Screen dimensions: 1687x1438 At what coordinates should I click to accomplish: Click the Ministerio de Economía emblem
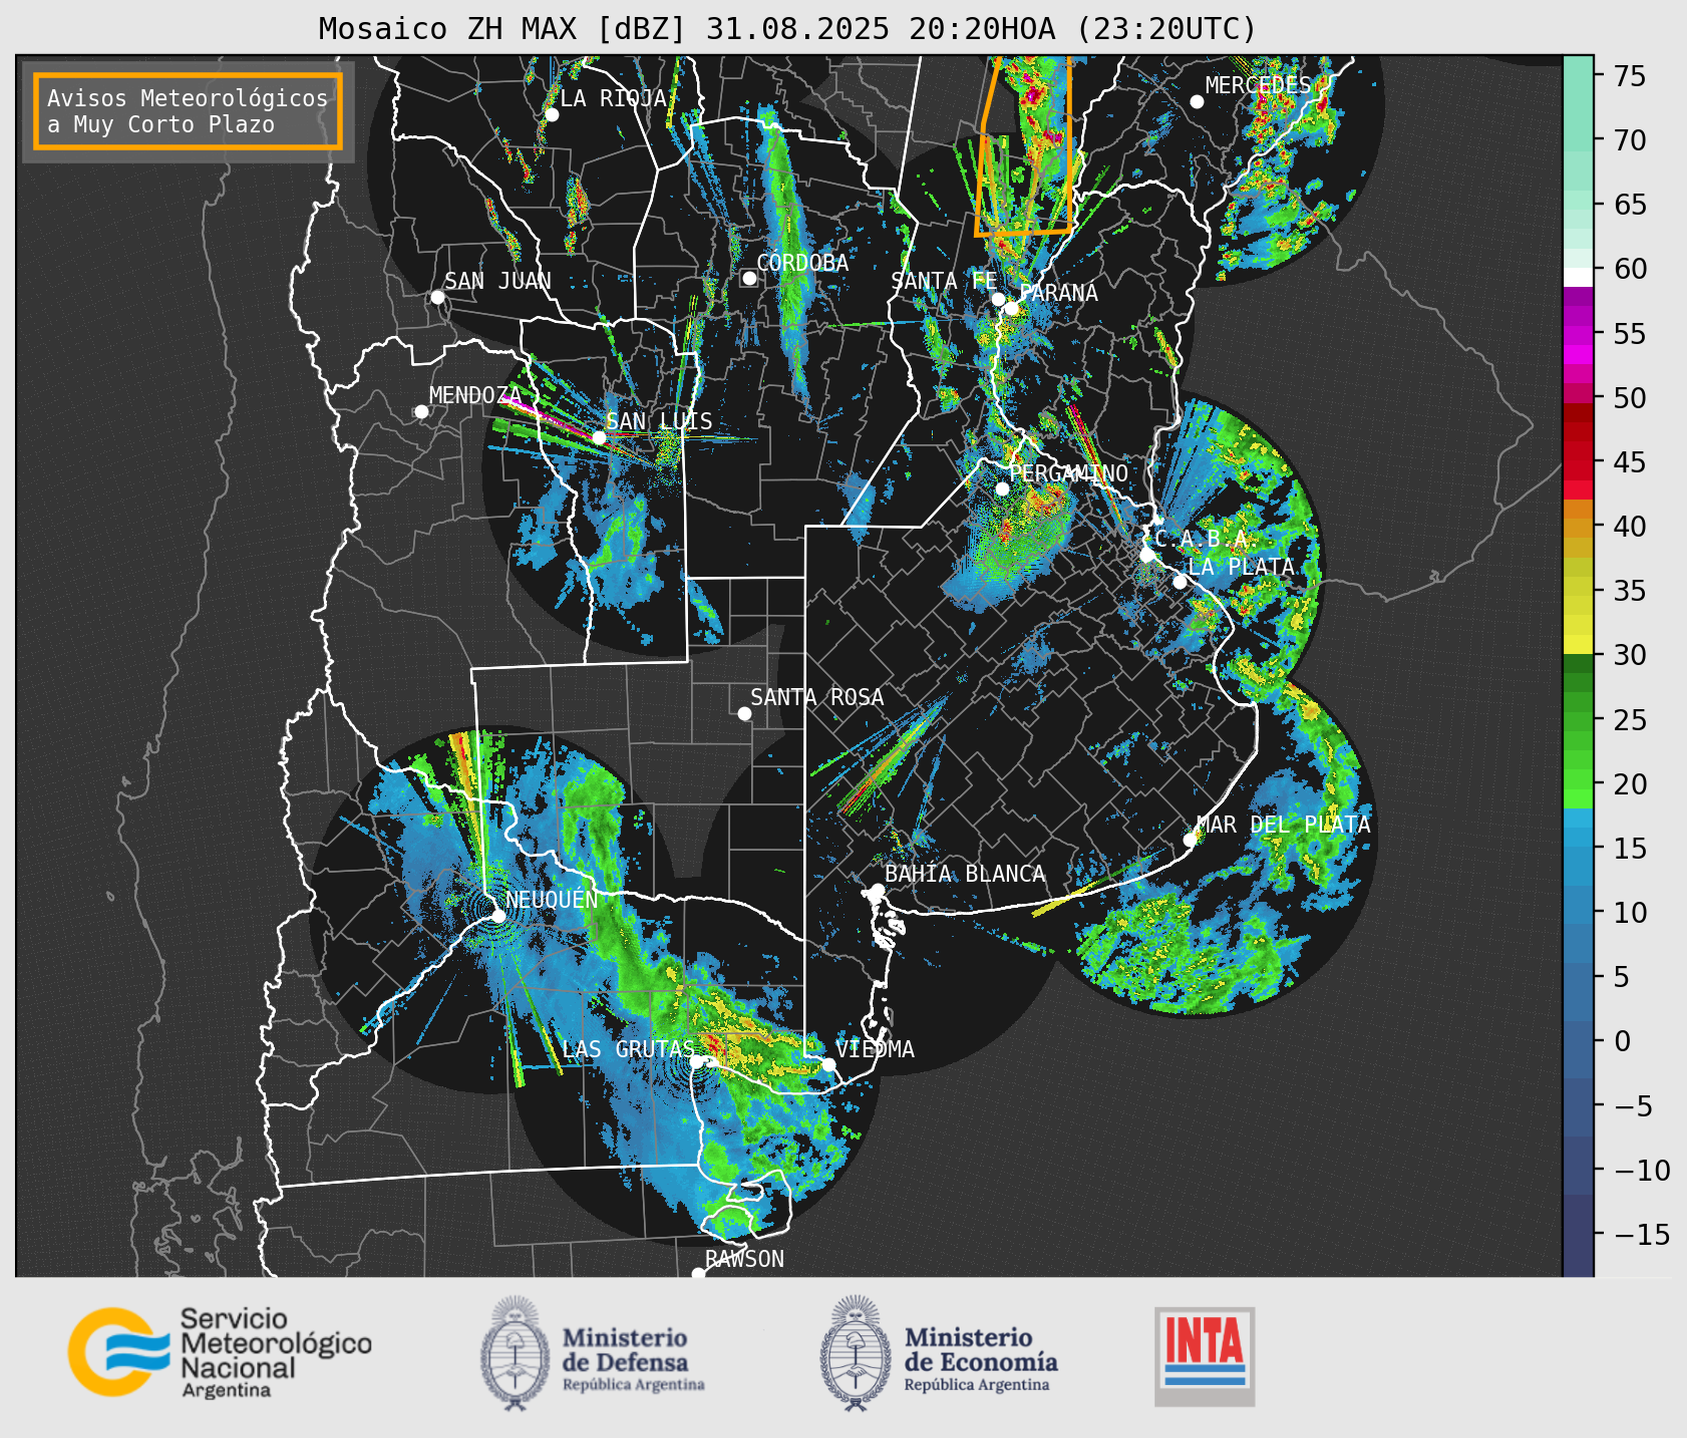point(856,1353)
